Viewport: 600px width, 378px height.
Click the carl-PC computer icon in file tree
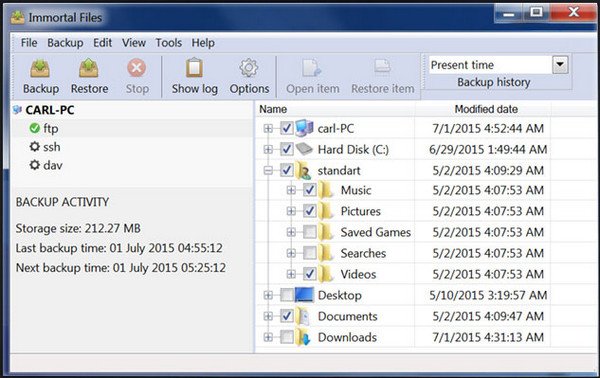[305, 128]
